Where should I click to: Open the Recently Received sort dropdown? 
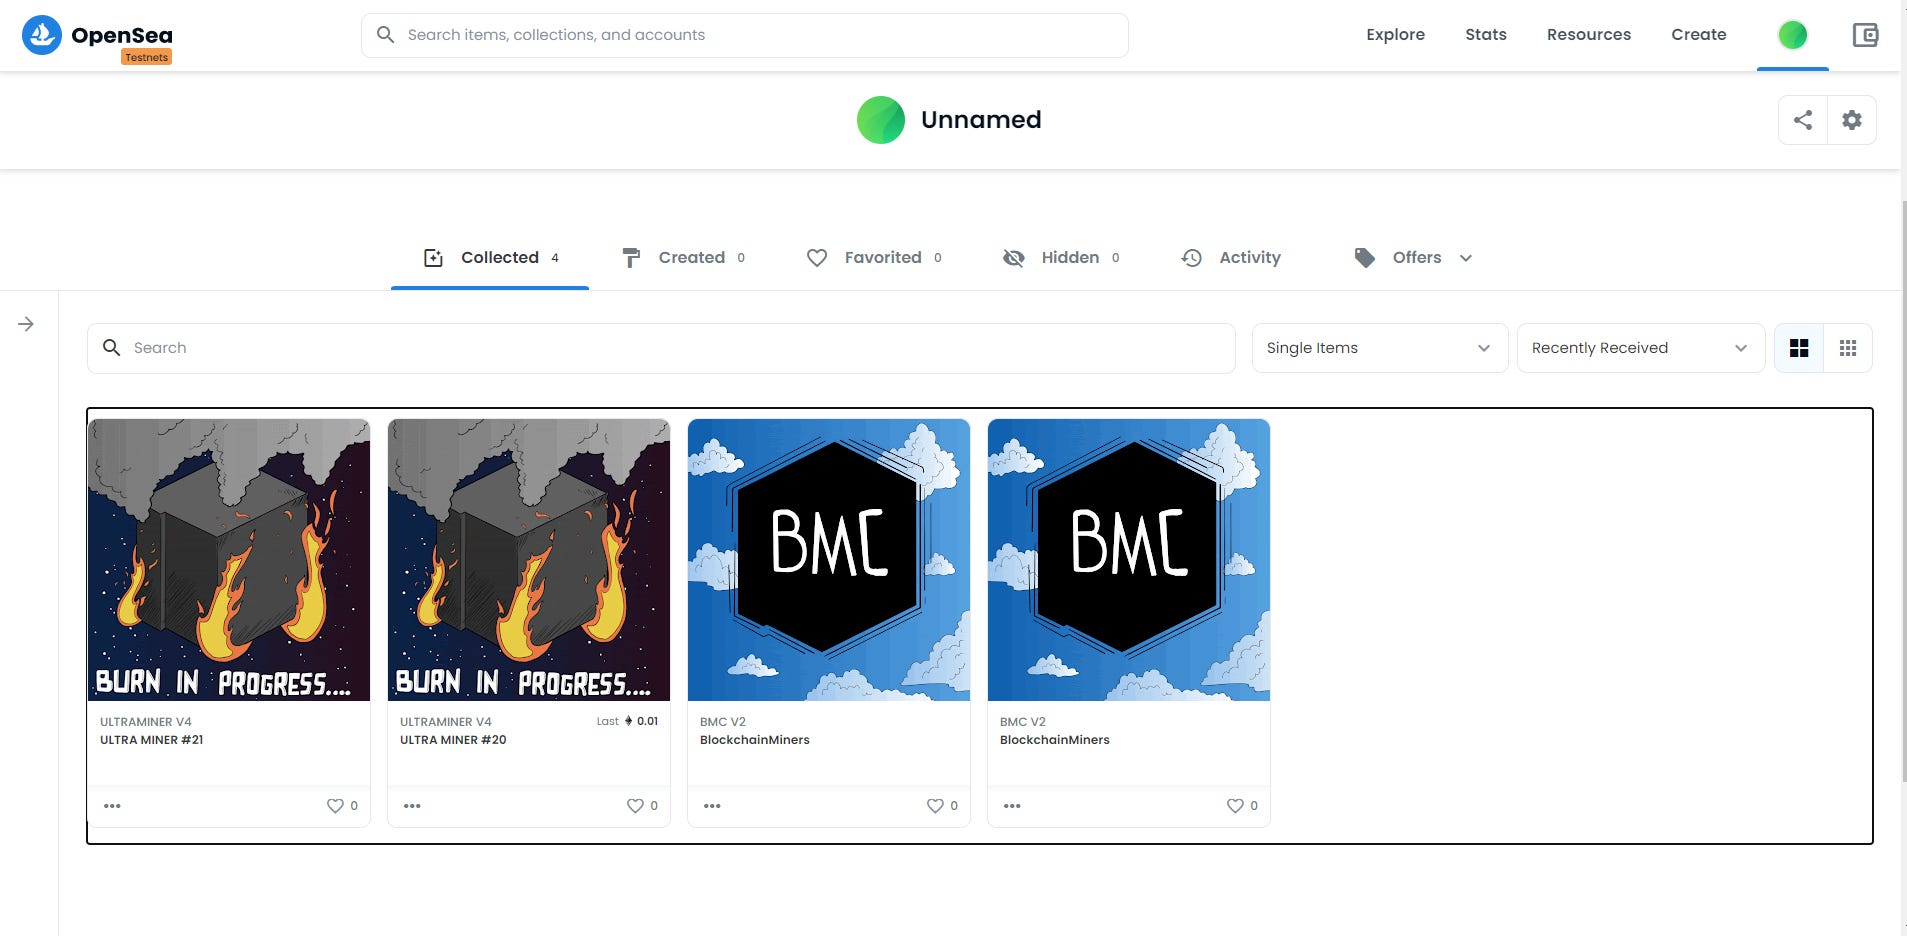click(x=1641, y=348)
